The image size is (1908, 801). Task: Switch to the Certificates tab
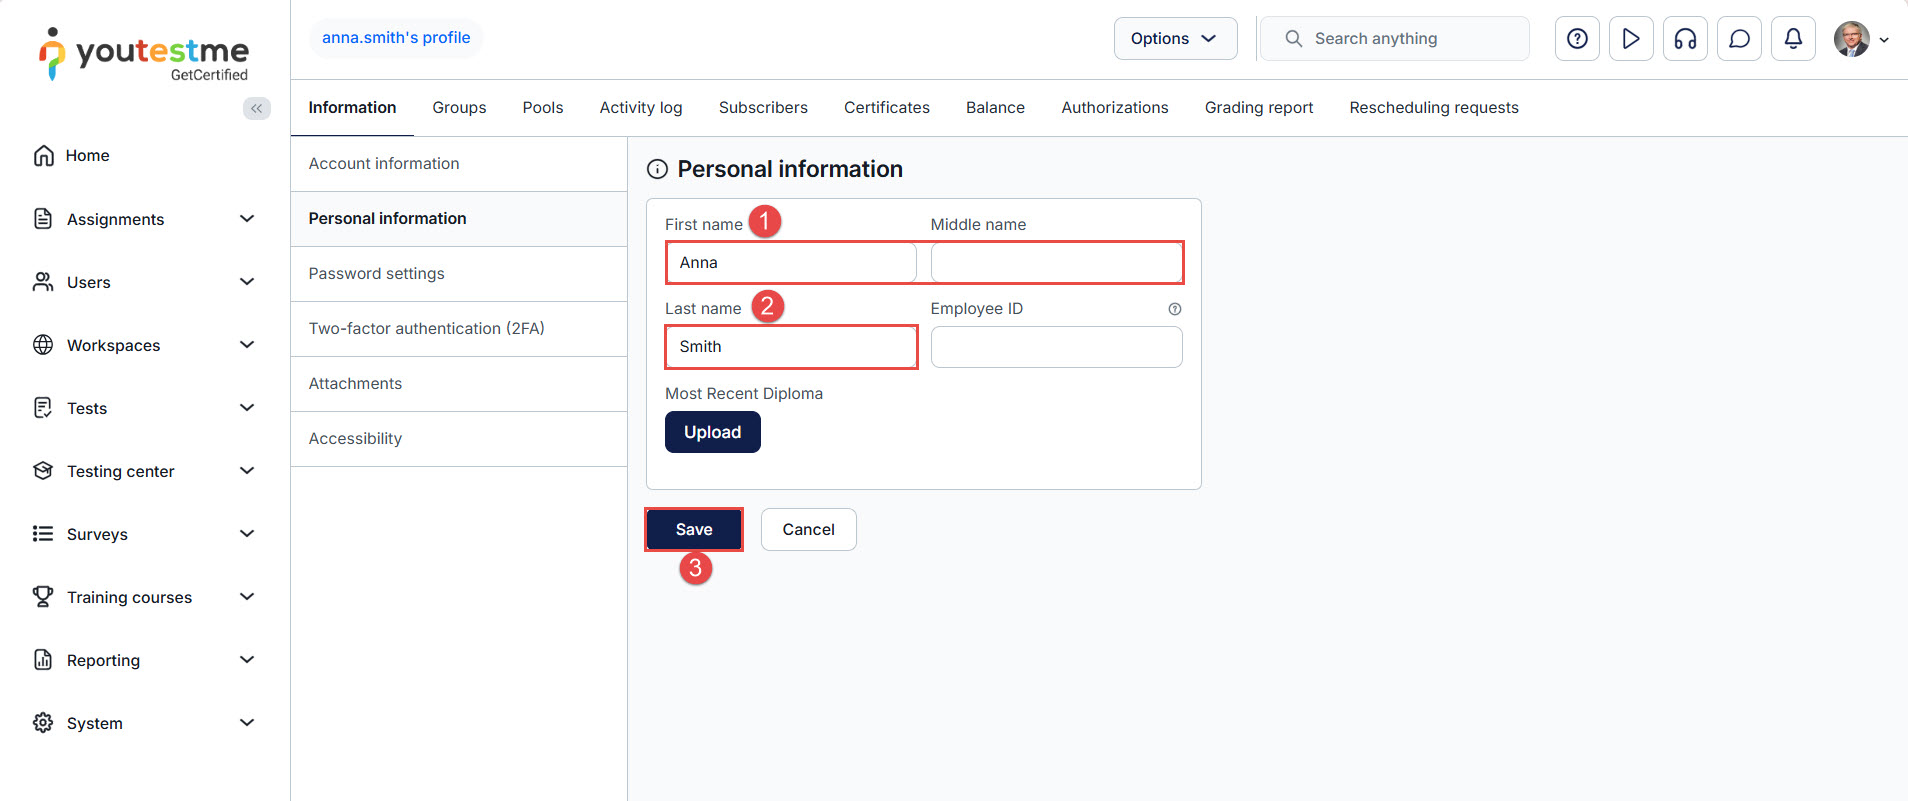[886, 108]
